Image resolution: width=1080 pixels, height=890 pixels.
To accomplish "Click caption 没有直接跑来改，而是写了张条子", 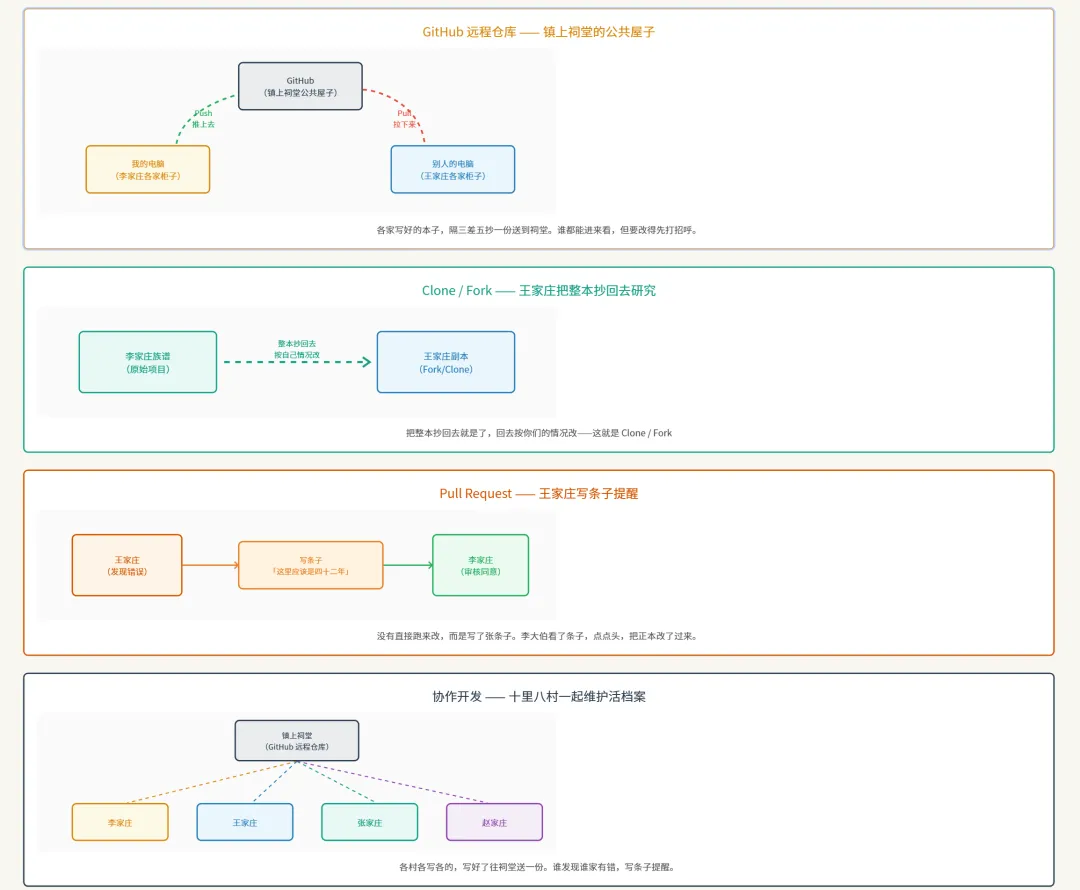I will click(539, 636).
